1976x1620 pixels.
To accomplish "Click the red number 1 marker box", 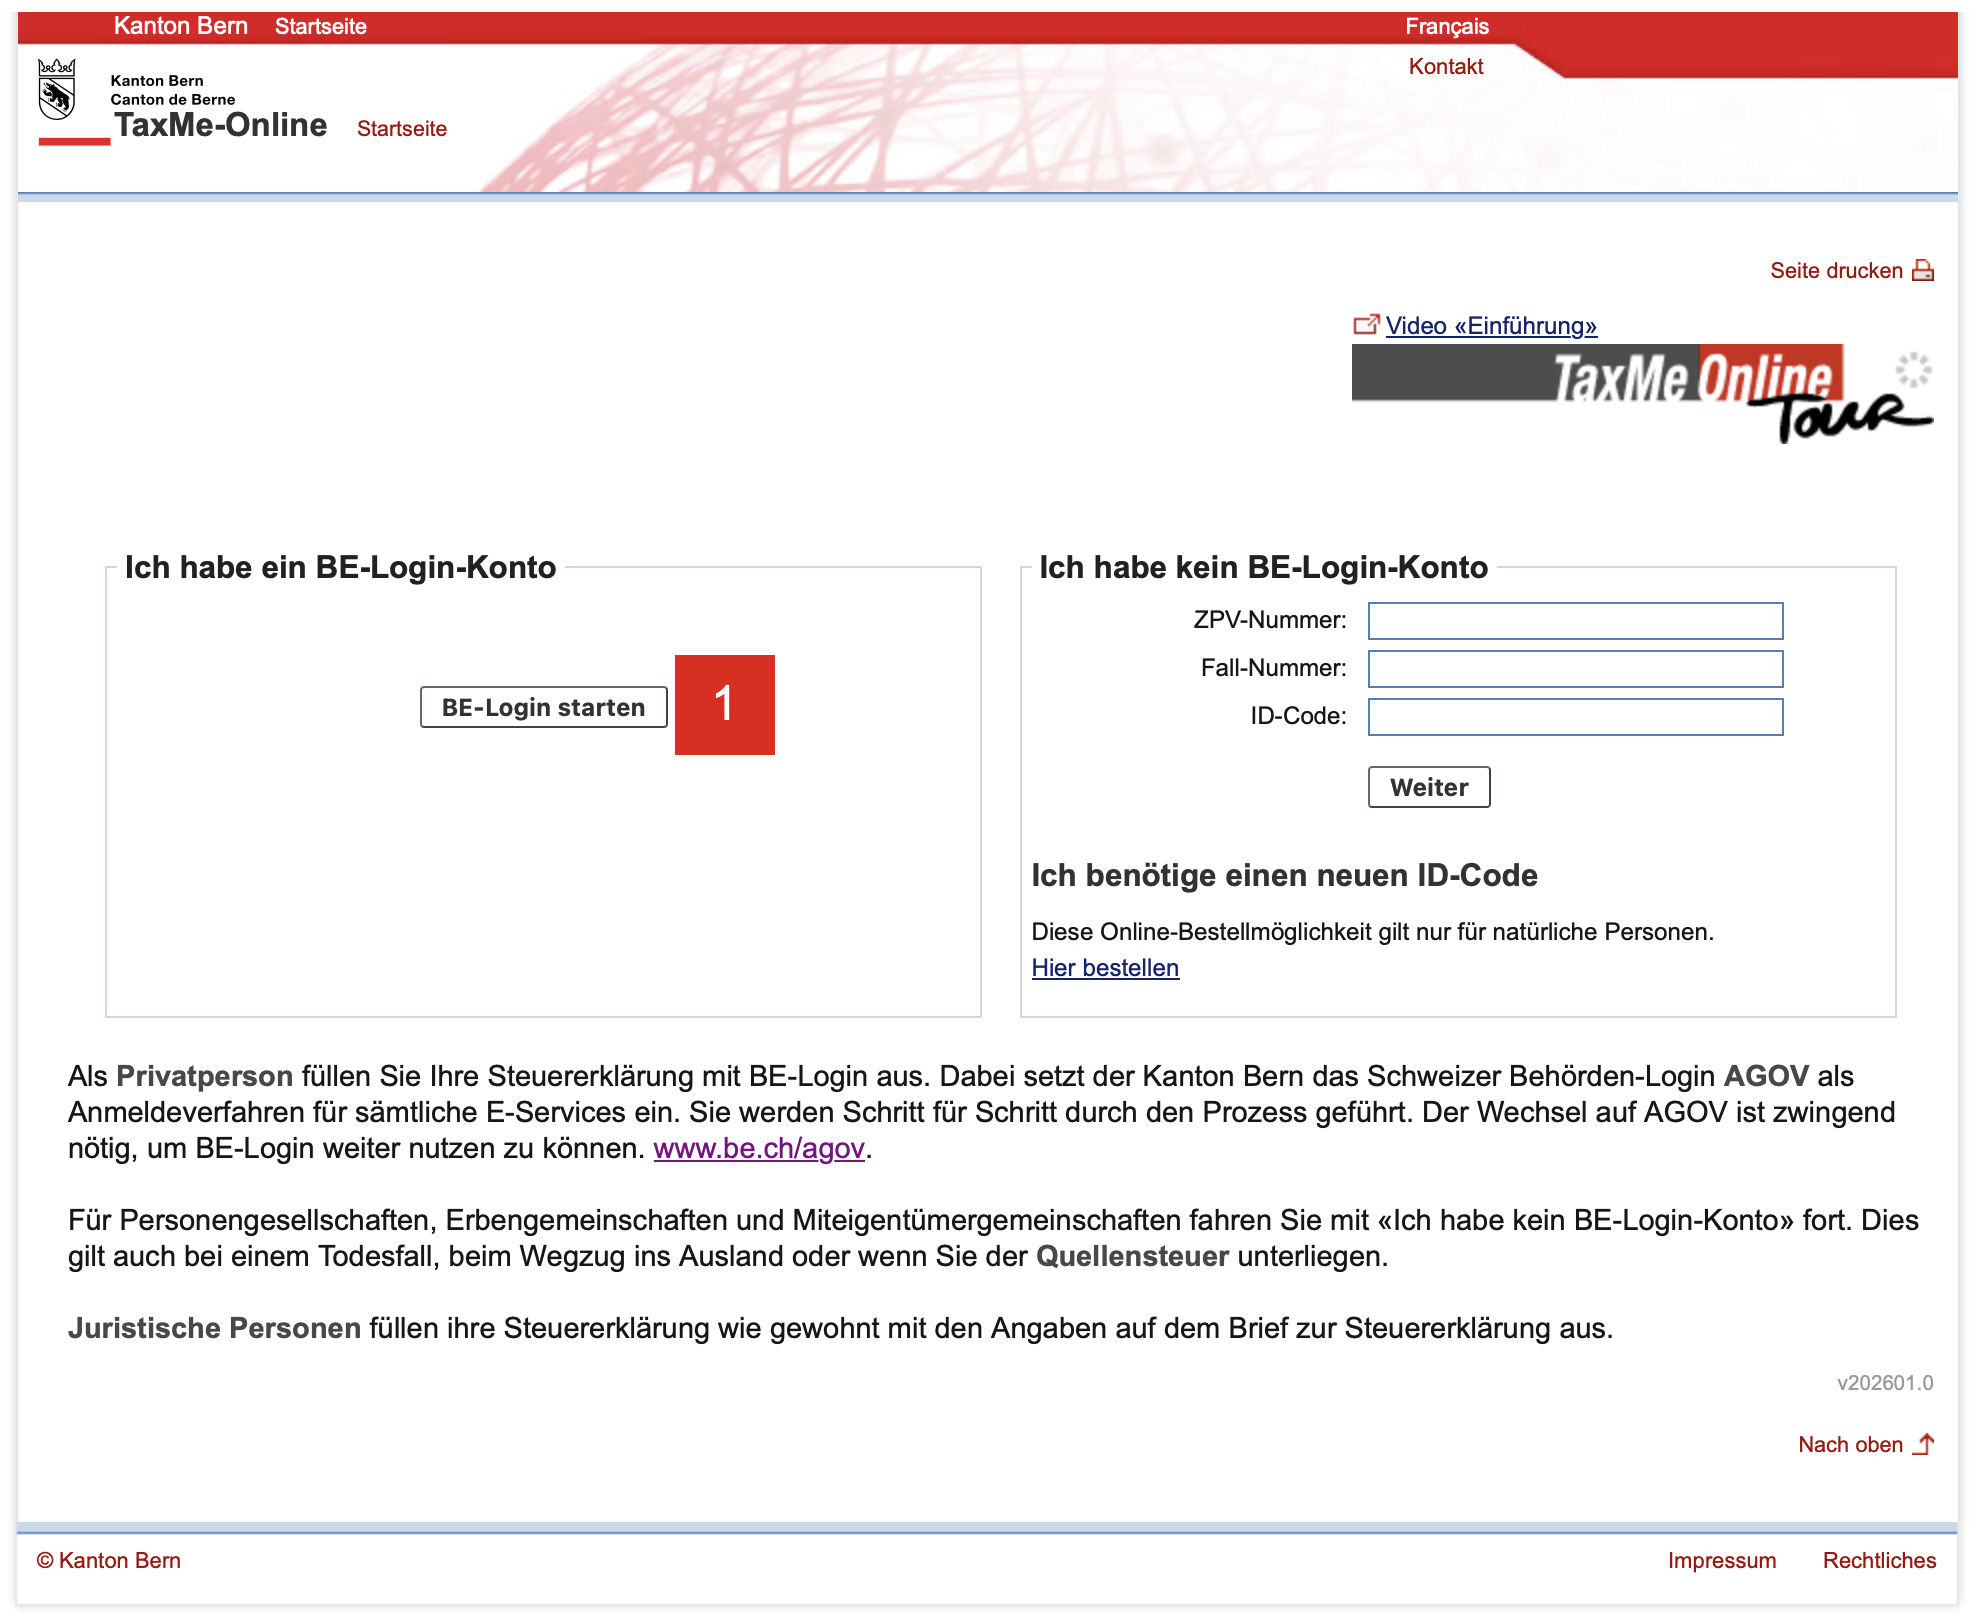I will coord(724,704).
